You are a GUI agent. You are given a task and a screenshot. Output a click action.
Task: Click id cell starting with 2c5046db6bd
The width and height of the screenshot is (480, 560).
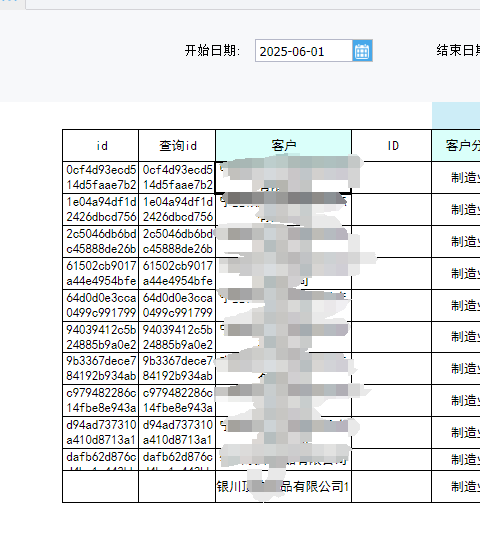pos(101,241)
